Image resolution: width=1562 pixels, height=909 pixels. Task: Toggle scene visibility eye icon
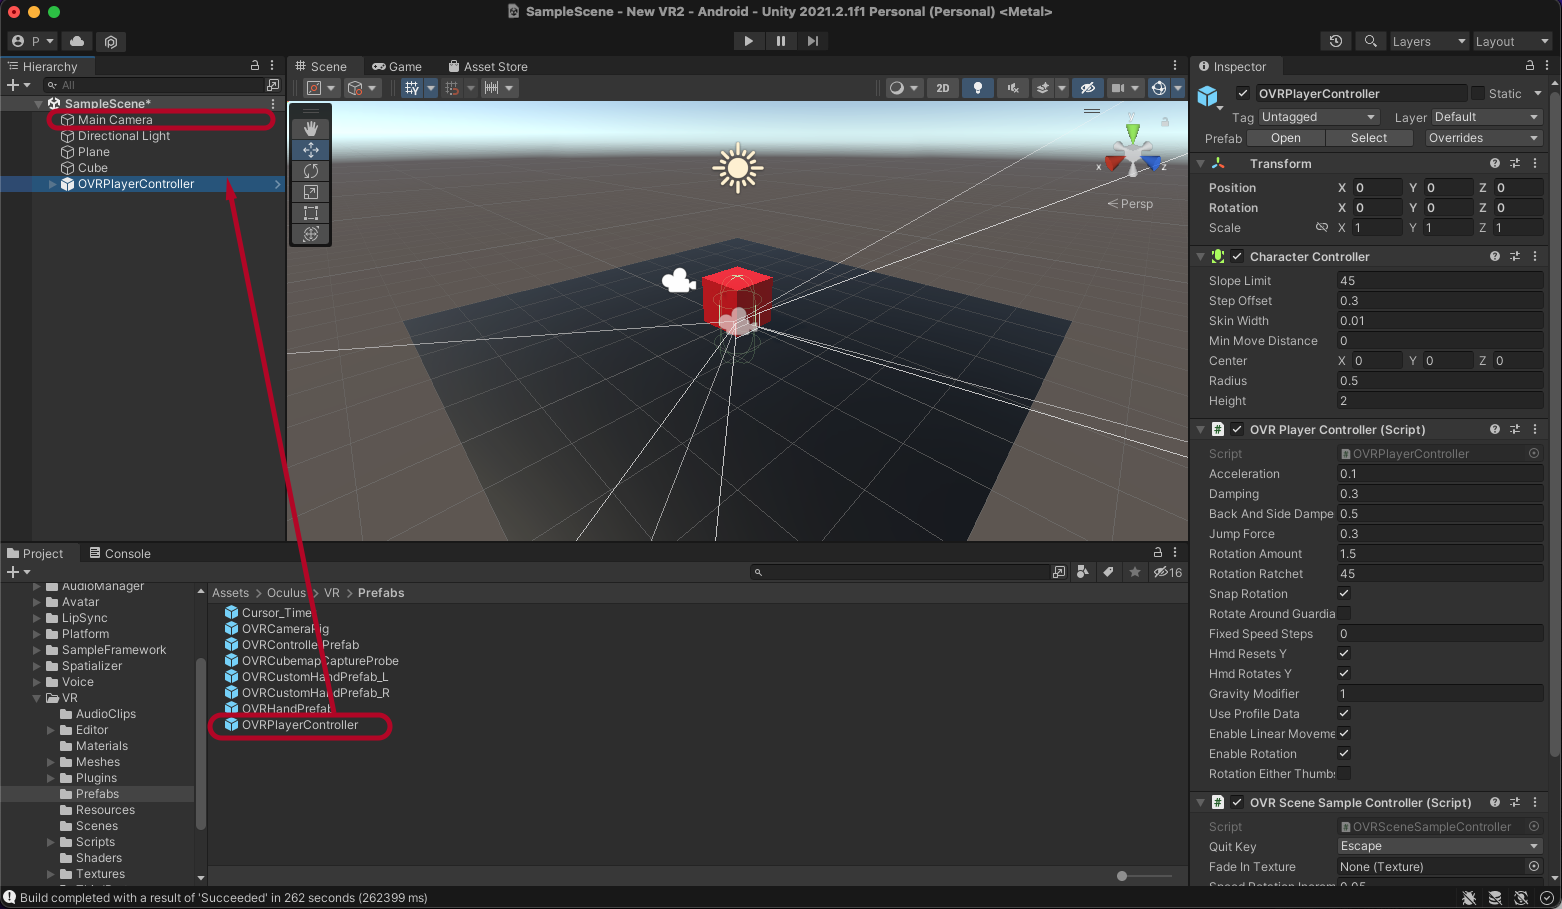[1087, 88]
